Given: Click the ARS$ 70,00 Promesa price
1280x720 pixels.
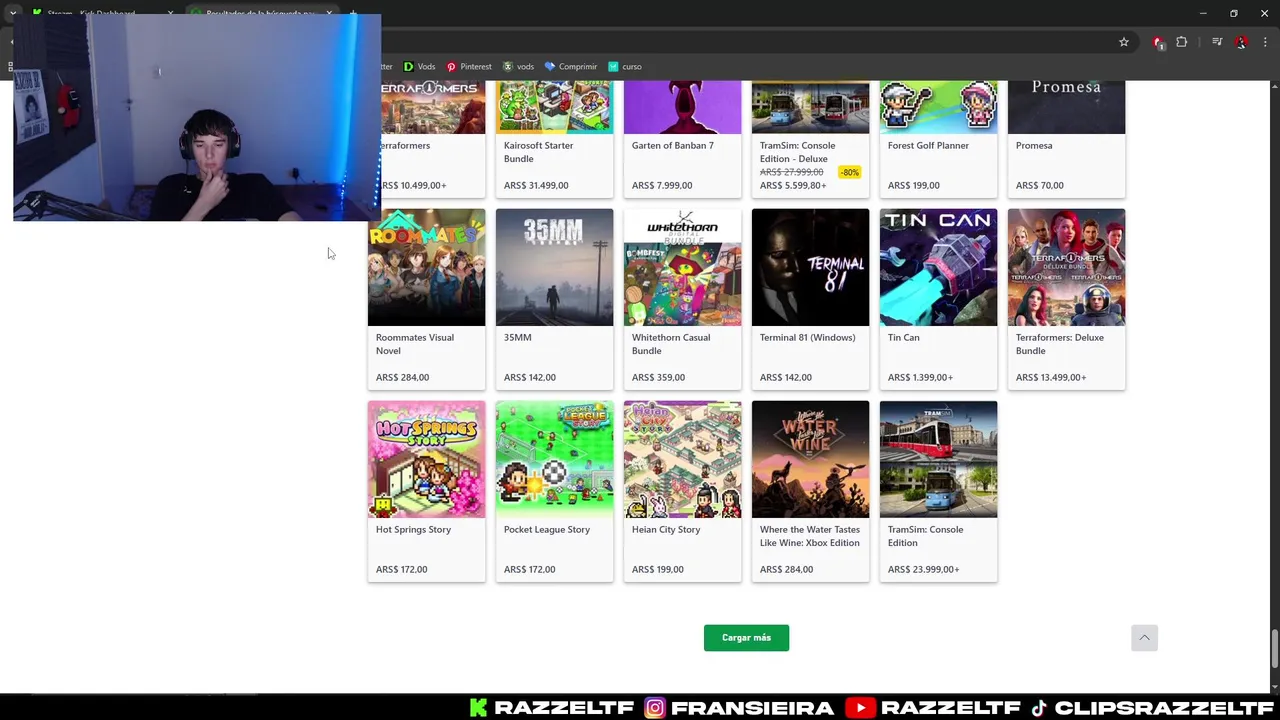Looking at the screenshot, I should pos(1040,185).
